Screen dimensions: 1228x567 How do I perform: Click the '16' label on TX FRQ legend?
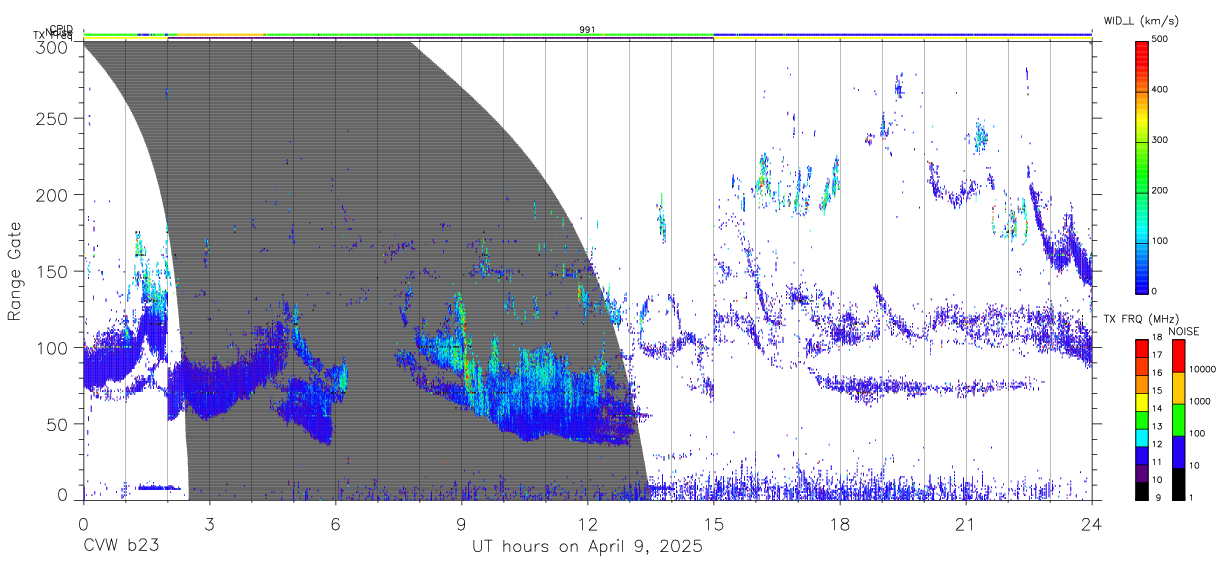point(1158,373)
